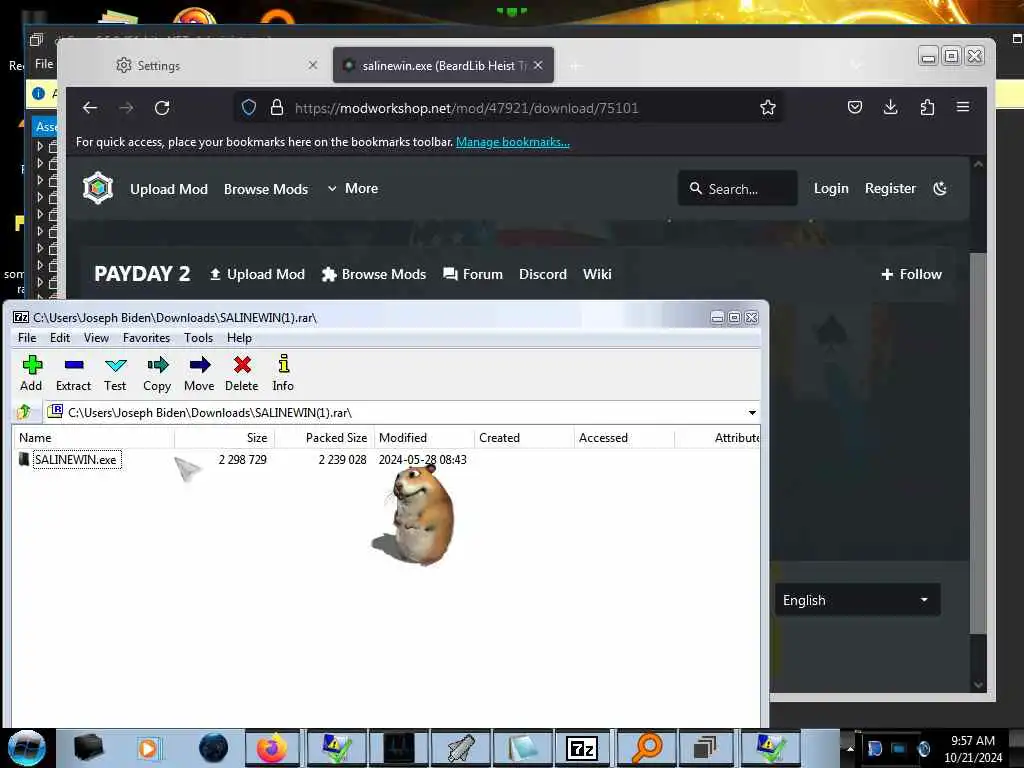Bookmark this page with the star icon
Image resolution: width=1024 pixels, height=768 pixels.
(768, 108)
